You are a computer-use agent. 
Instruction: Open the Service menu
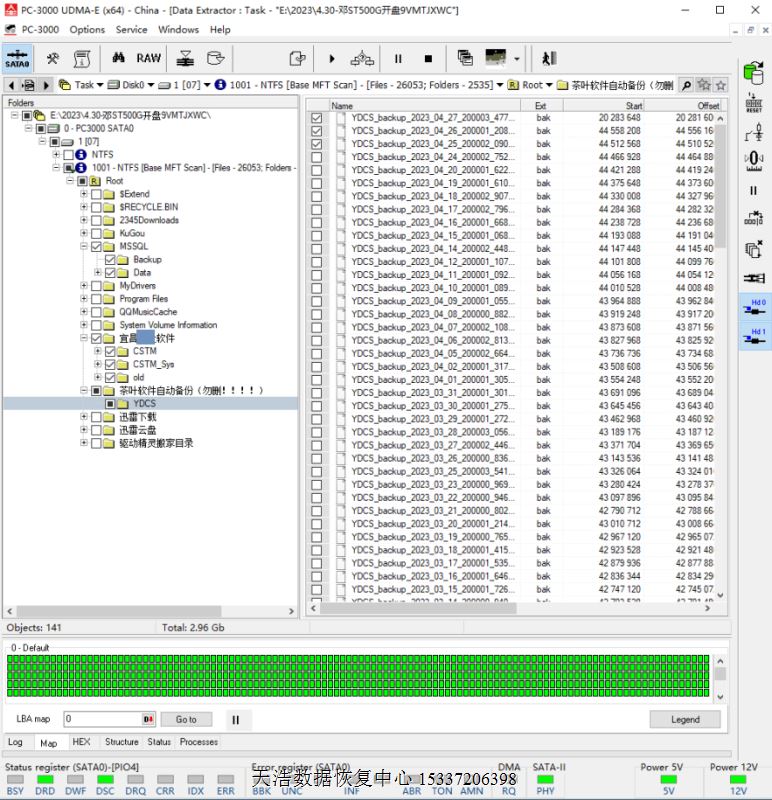pyautogui.click(x=131, y=29)
